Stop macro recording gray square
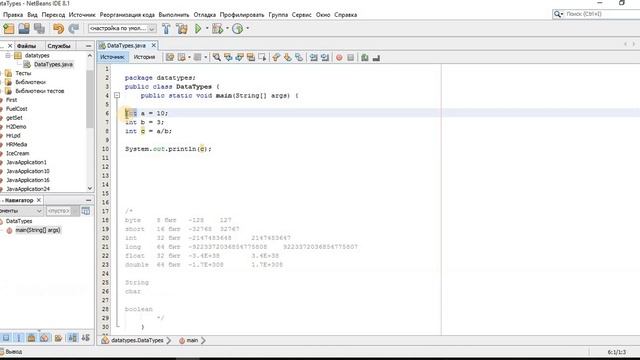Screen dimensions: 640x360 coord(351,58)
